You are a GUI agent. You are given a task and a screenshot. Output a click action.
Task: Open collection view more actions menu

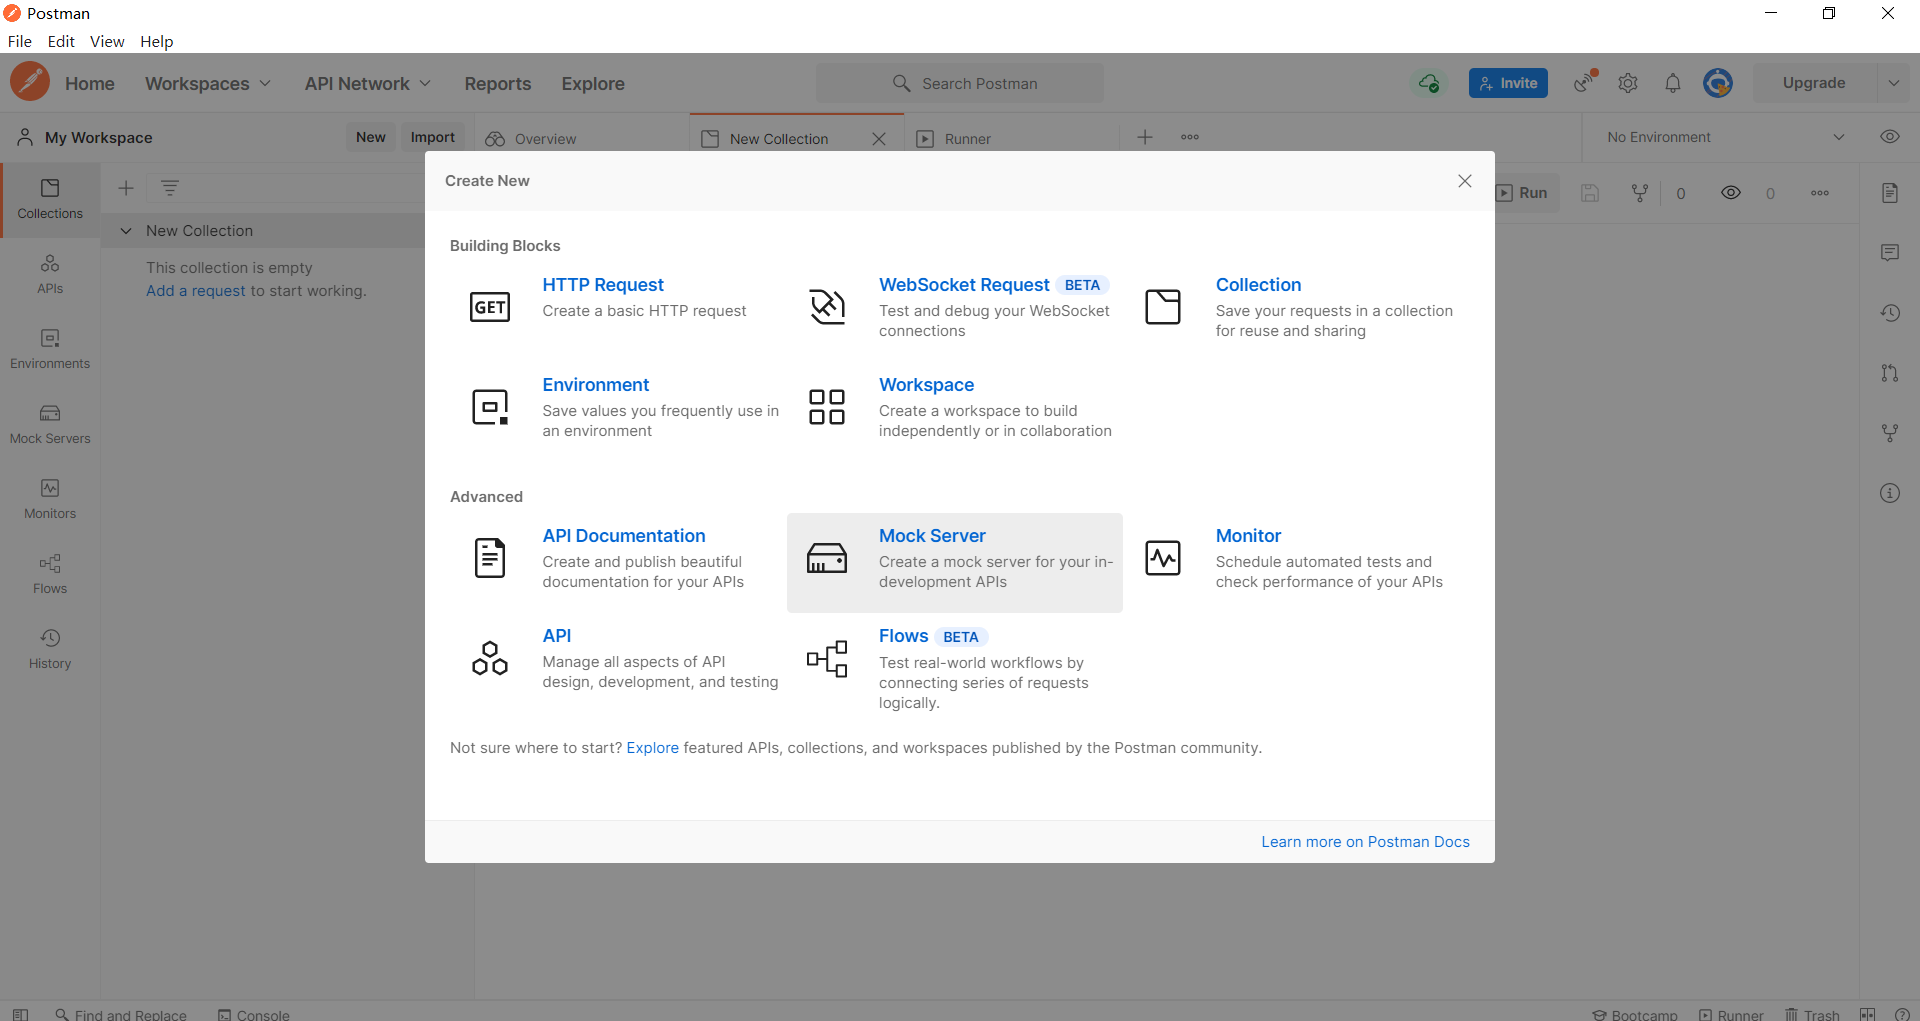(x=1820, y=193)
